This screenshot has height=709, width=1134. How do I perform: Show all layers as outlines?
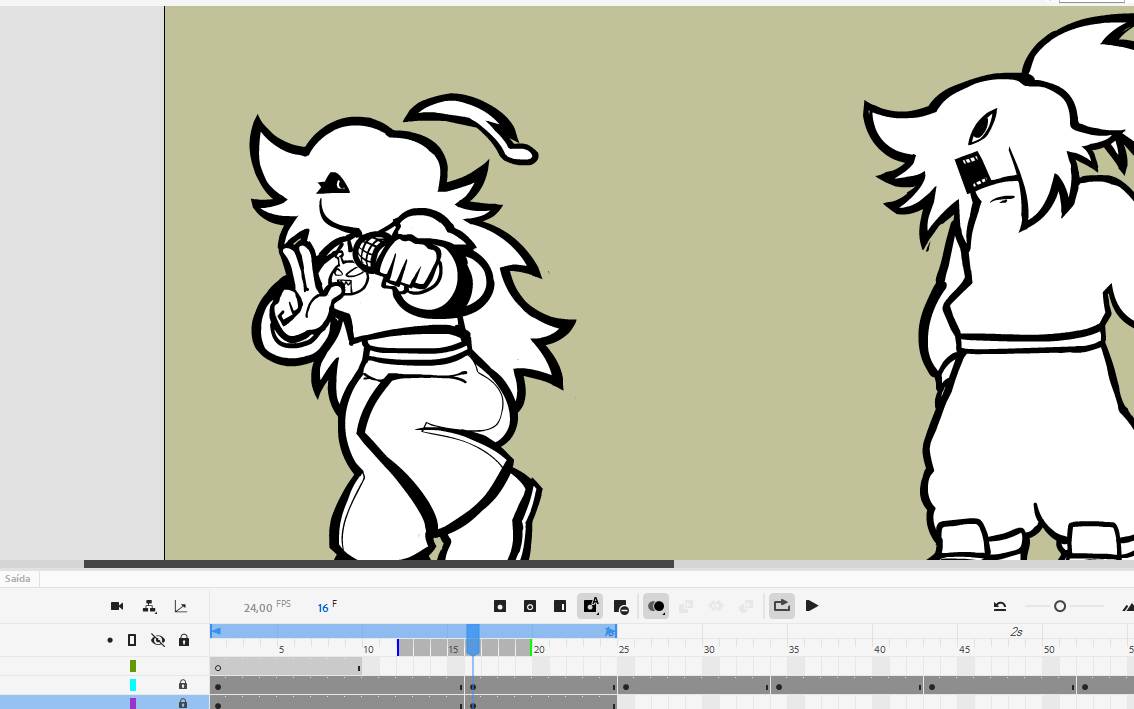pyautogui.click(x=132, y=640)
